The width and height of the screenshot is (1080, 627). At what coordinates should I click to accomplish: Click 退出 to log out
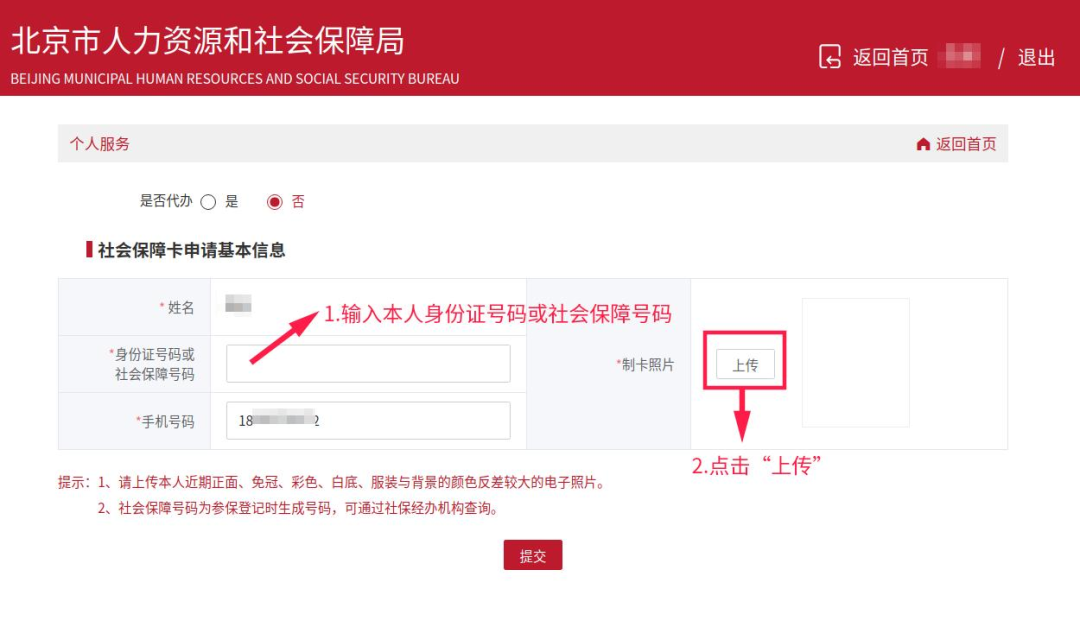[x=1036, y=57]
